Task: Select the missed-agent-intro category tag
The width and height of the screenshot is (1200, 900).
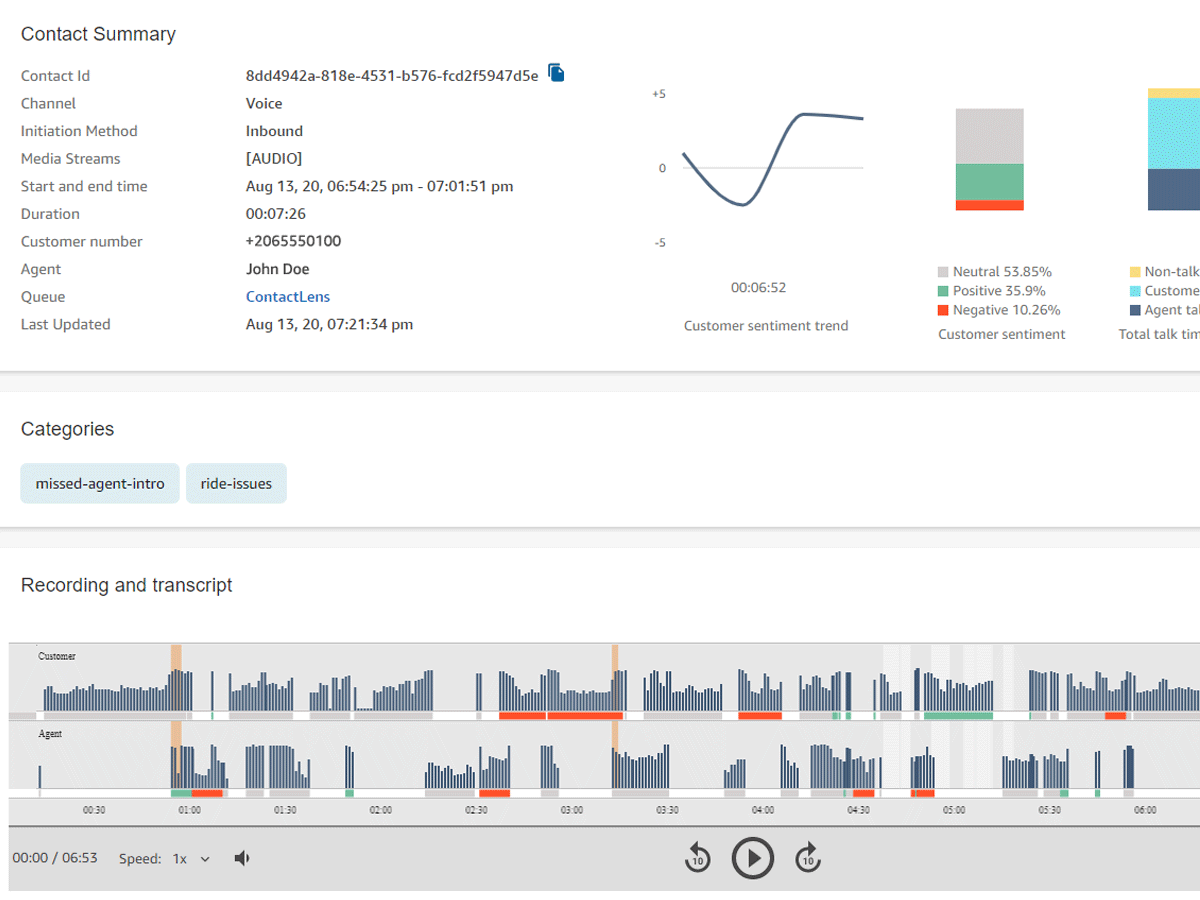Action: coord(100,483)
